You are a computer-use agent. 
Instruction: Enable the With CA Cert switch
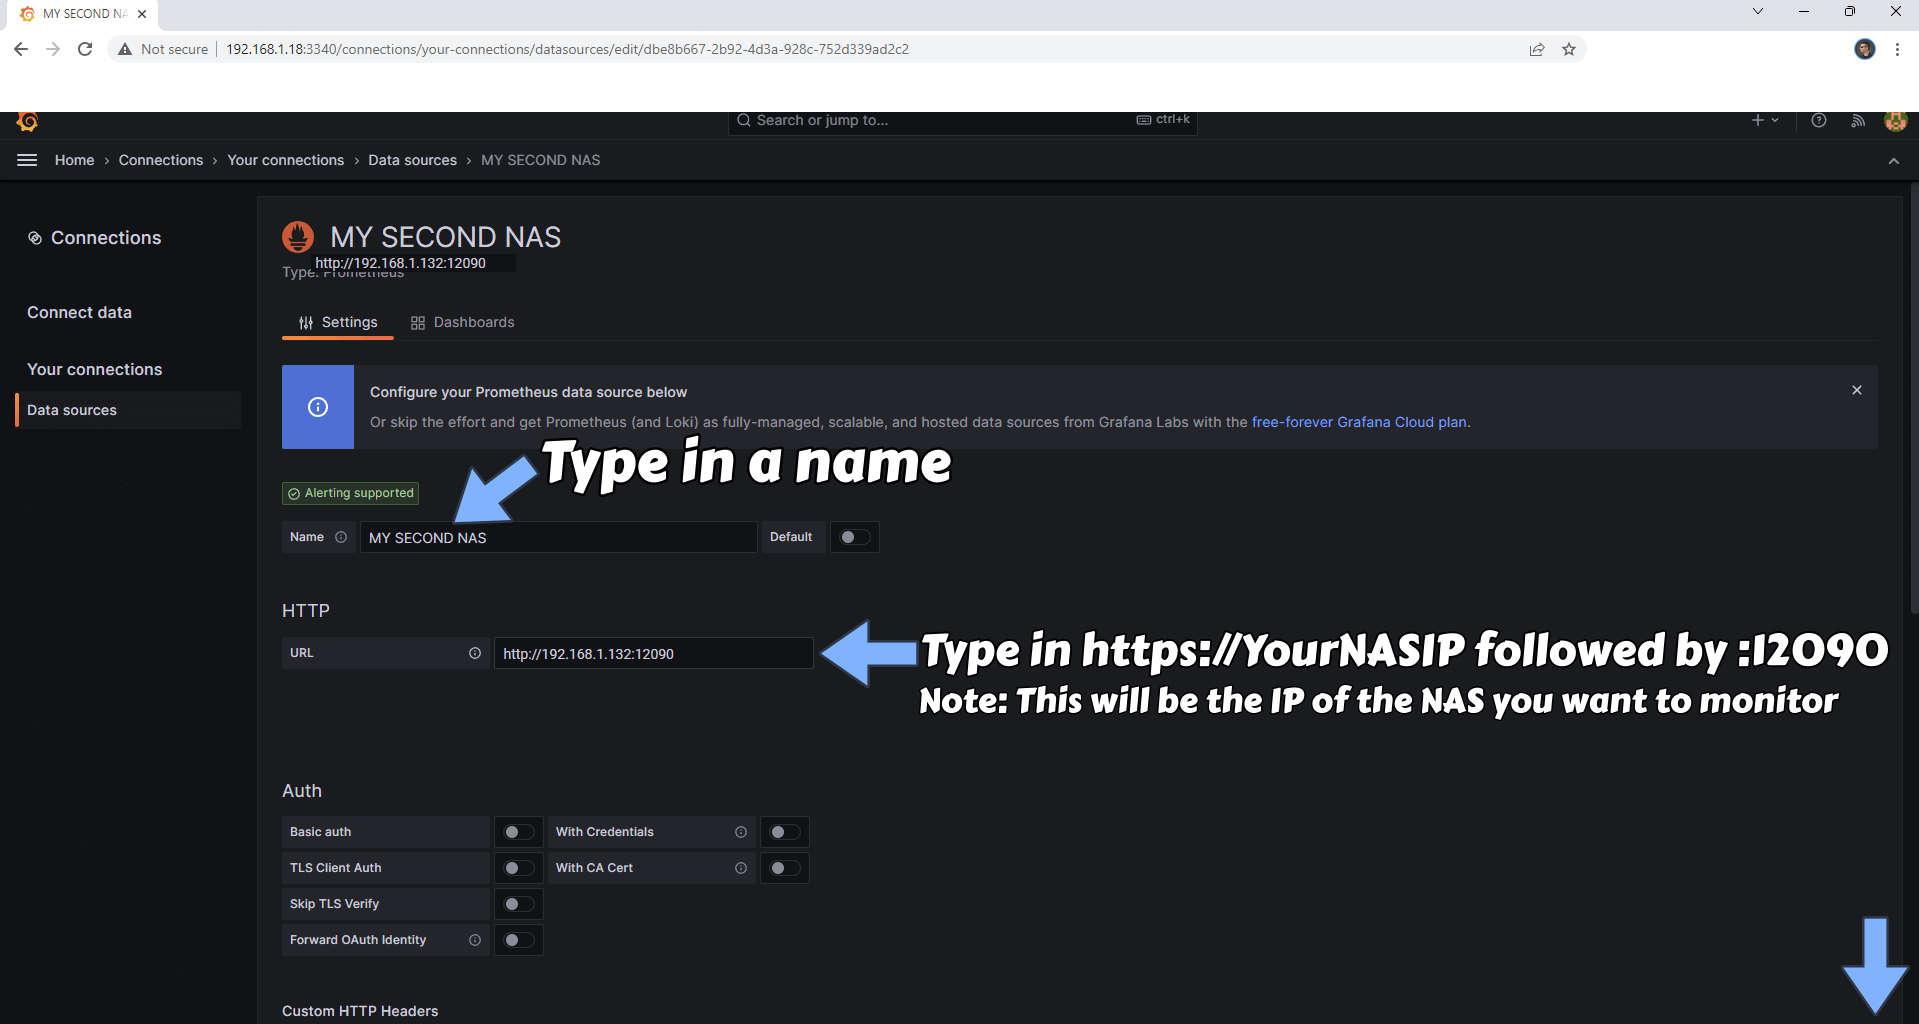(785, 868)
